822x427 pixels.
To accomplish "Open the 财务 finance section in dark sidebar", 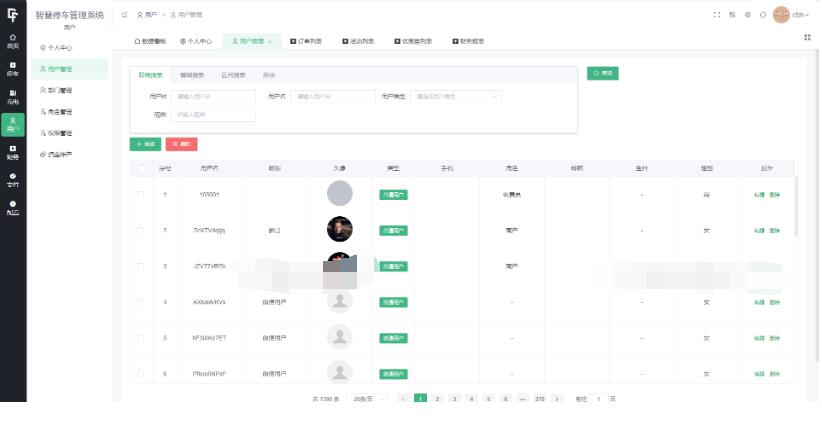I will pos(13,152).
